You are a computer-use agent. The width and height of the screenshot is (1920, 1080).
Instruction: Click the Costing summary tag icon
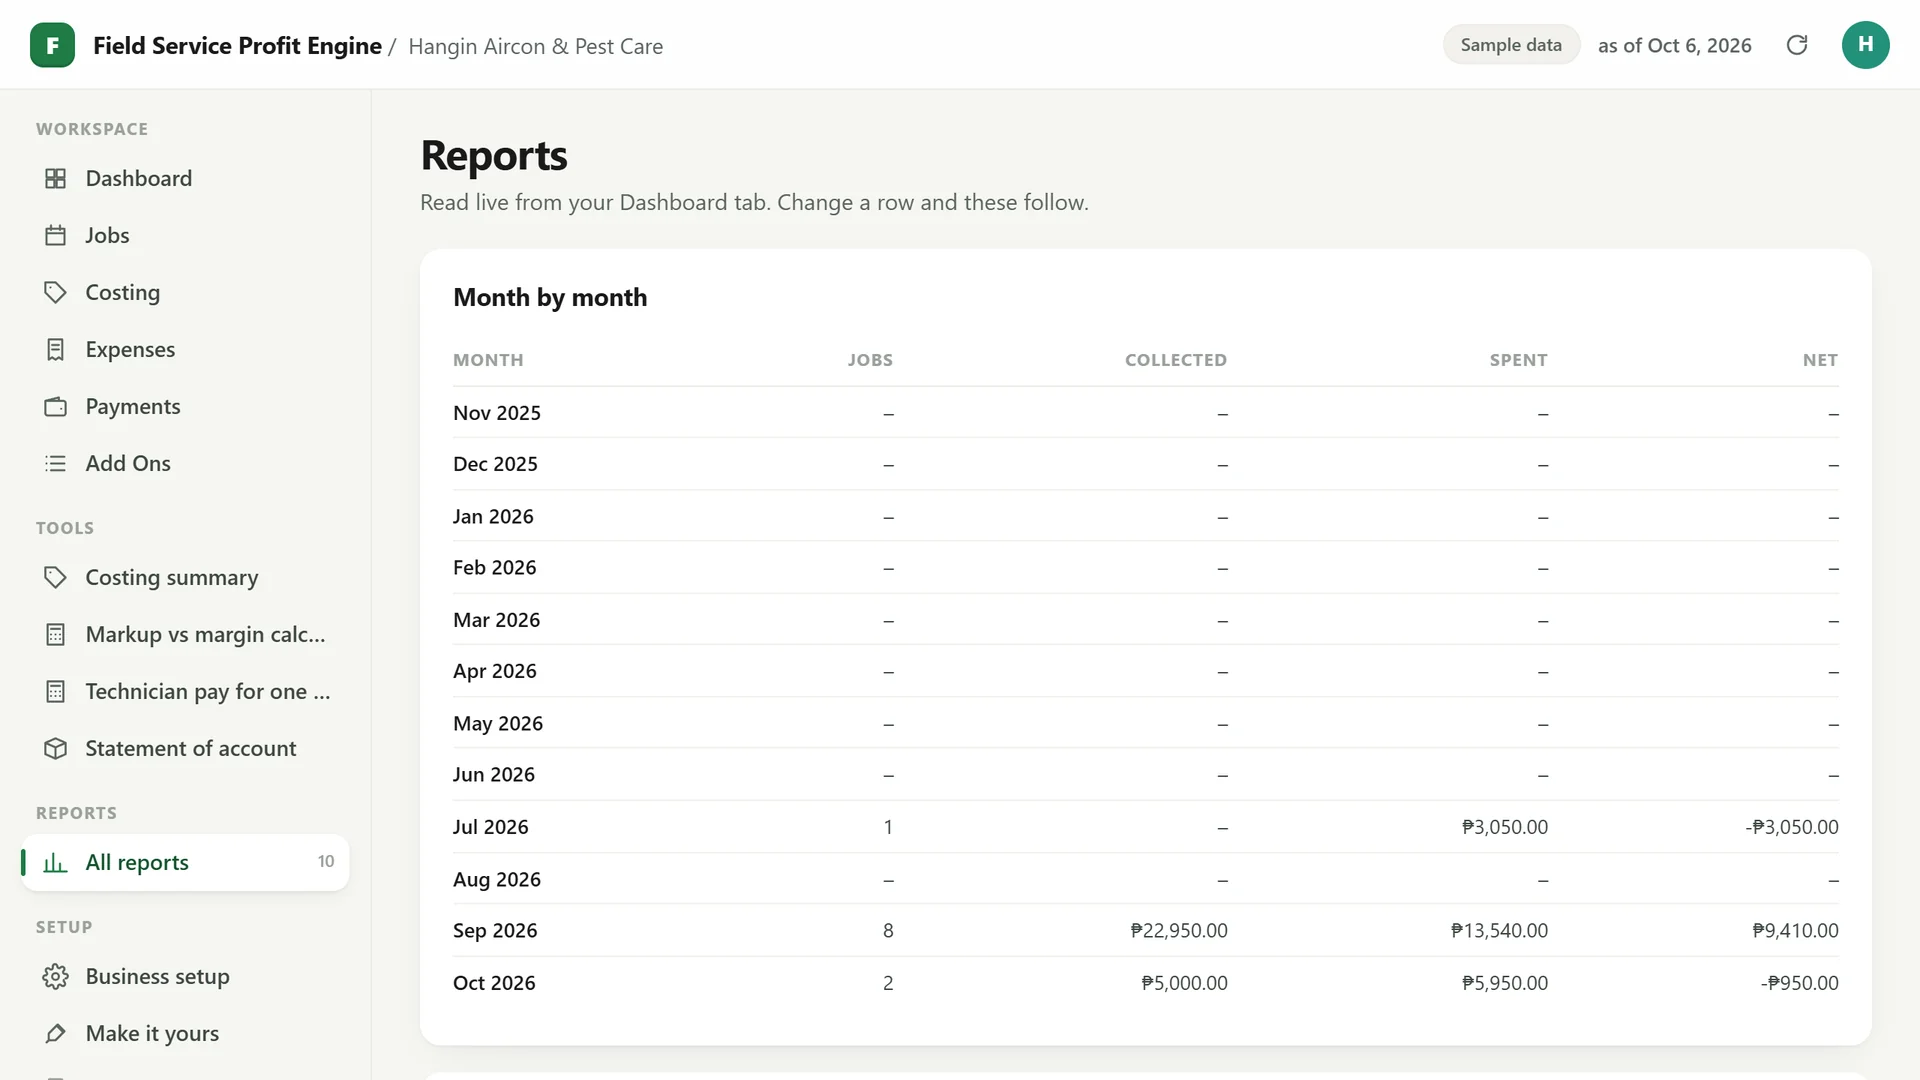coord(56,577)
